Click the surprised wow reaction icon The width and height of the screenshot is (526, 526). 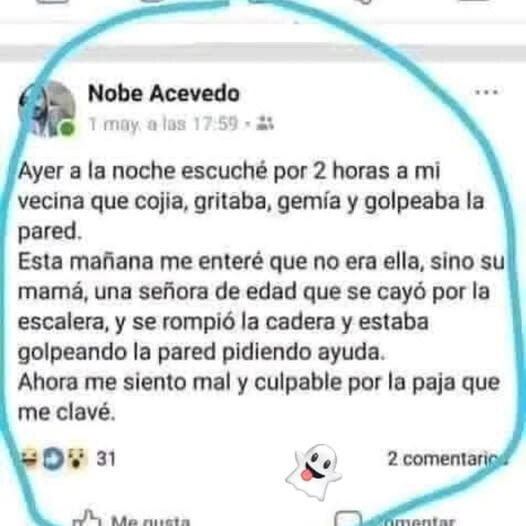click(77, 458)
